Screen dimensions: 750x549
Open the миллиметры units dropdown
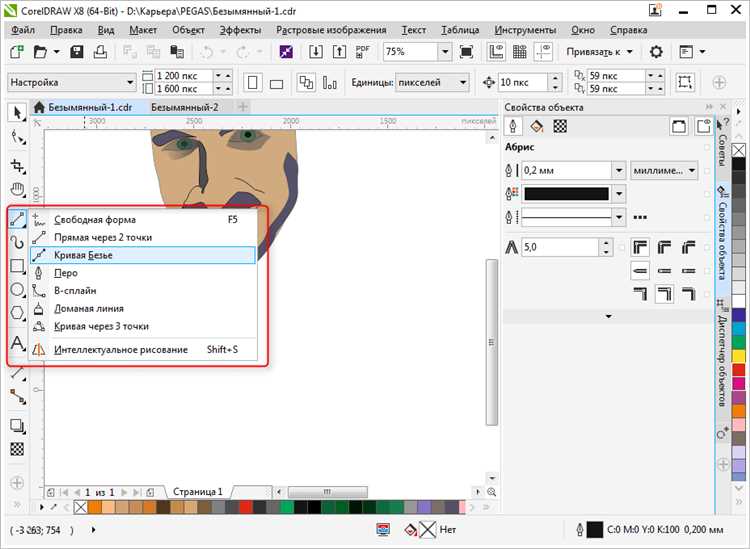click(x=664, y=170)
